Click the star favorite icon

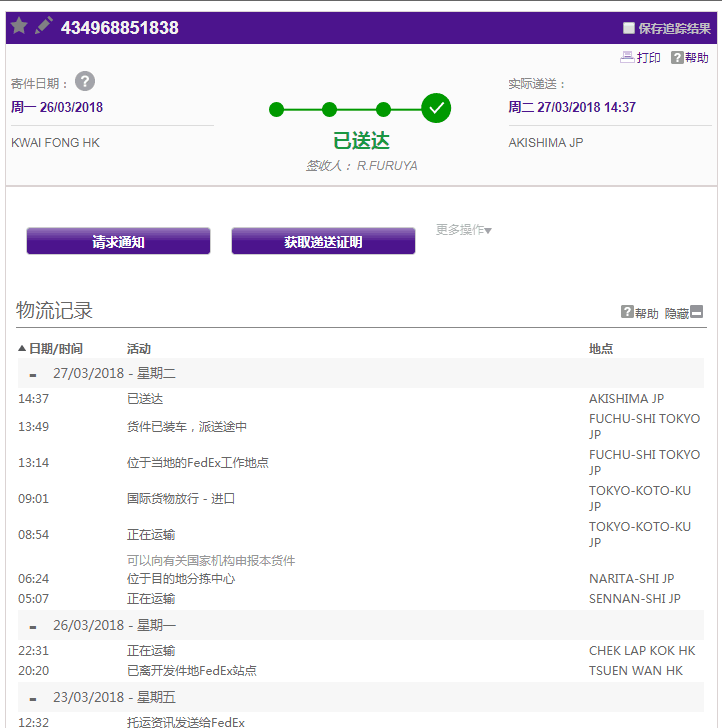click(x=19, y=26)
